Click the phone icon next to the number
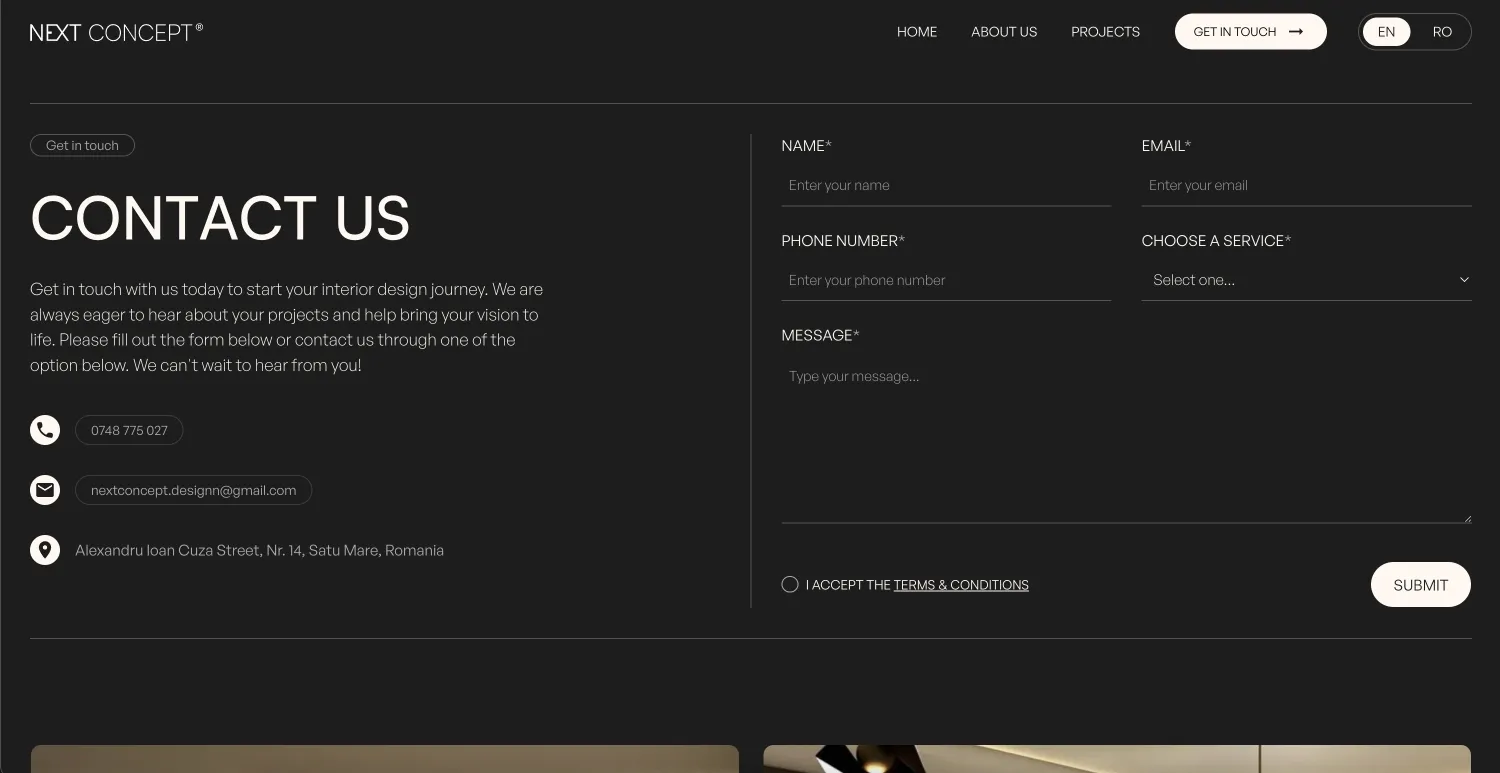 pyautogui.click(x=44, y=430)
